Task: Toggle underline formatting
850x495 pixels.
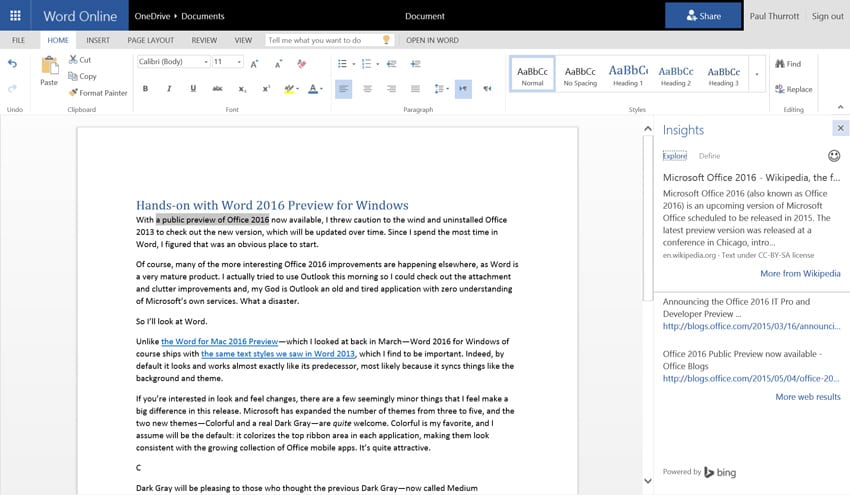Action: click(193, 89)
